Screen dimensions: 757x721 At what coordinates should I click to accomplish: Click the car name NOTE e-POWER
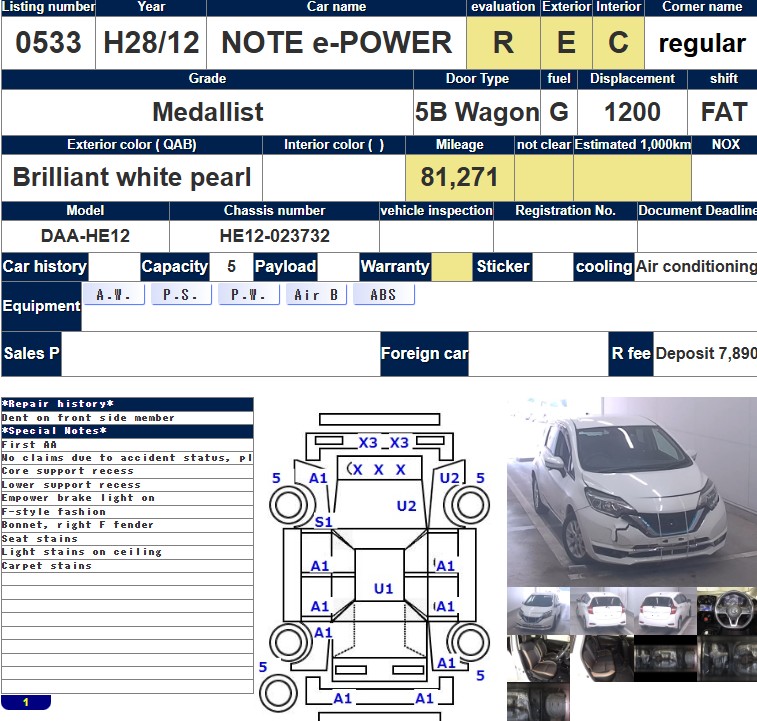pyautogui.click(x=336, y=42)
